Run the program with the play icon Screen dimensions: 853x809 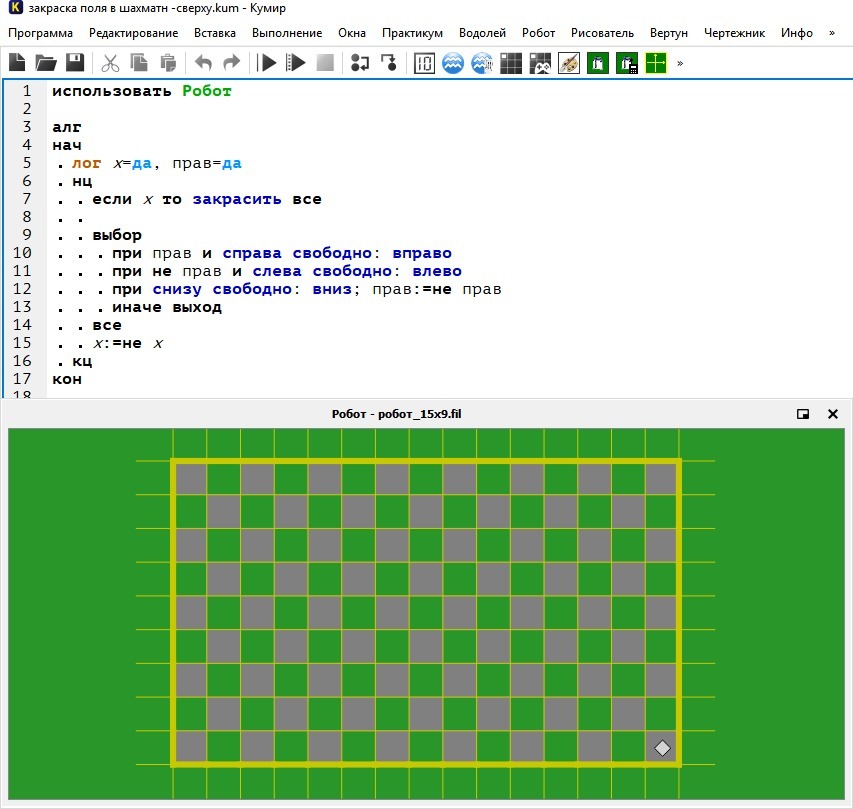267,63
